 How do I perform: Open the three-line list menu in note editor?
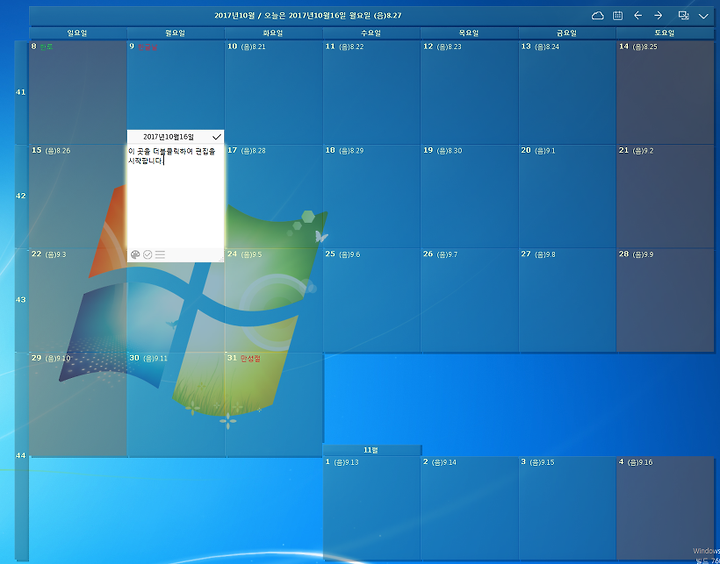pos(160,254)
